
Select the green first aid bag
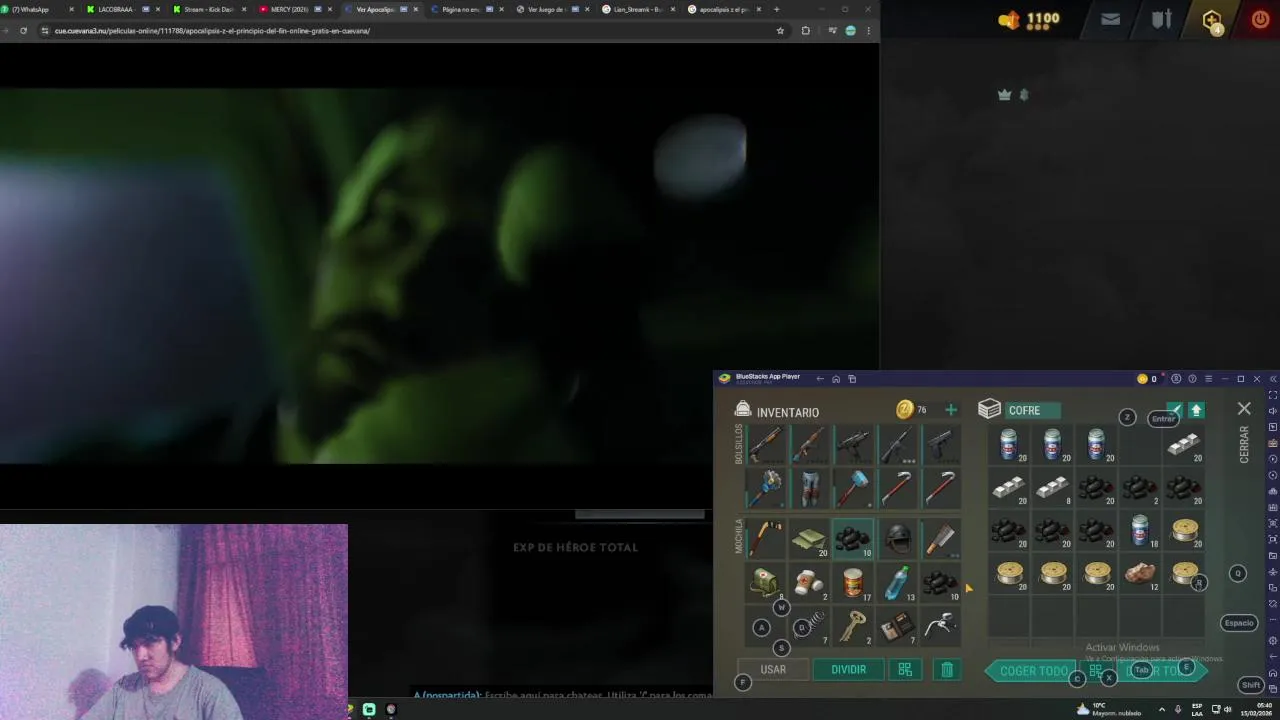765,582
